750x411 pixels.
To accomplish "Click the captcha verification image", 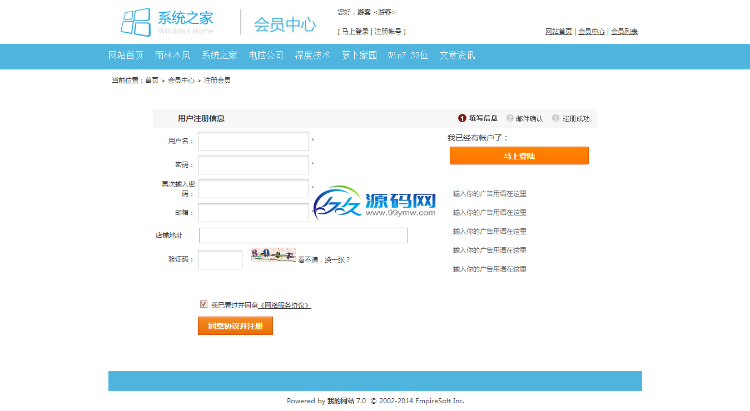I will 273,255.
